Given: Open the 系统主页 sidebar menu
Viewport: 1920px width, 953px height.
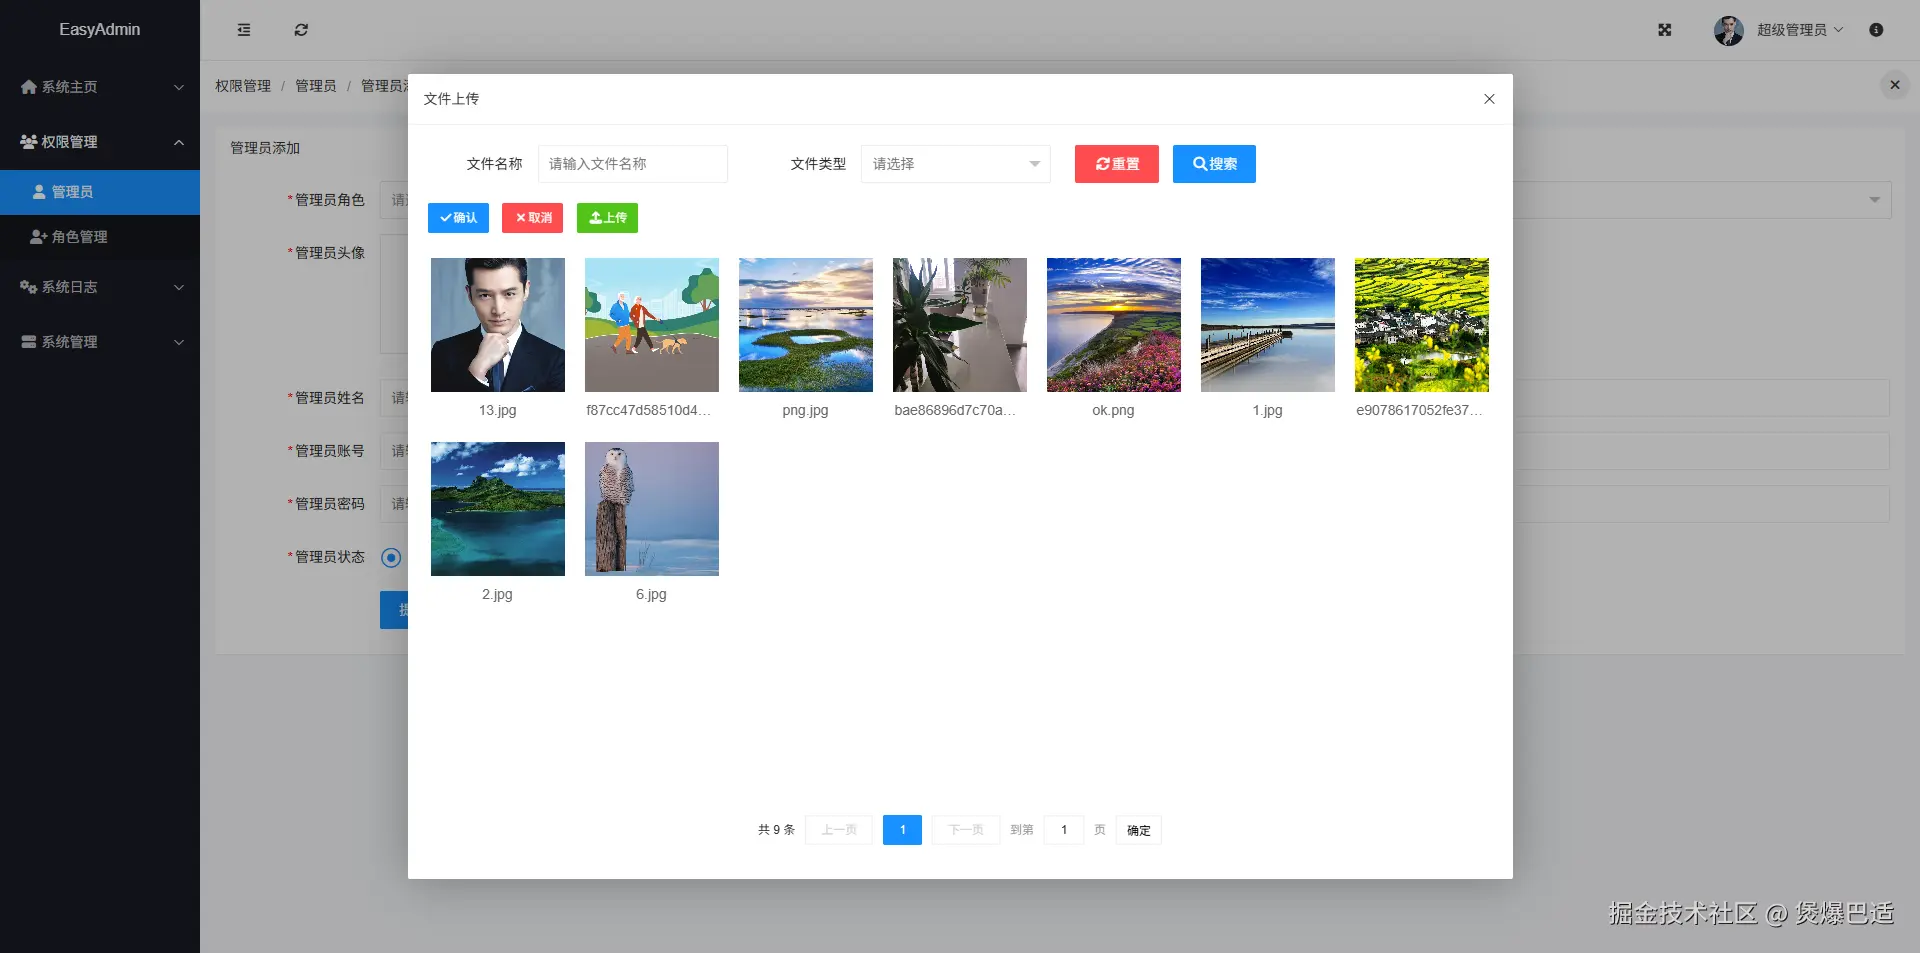Looking at the screenshot, I should pyautogui.click(x=100, y=87).
